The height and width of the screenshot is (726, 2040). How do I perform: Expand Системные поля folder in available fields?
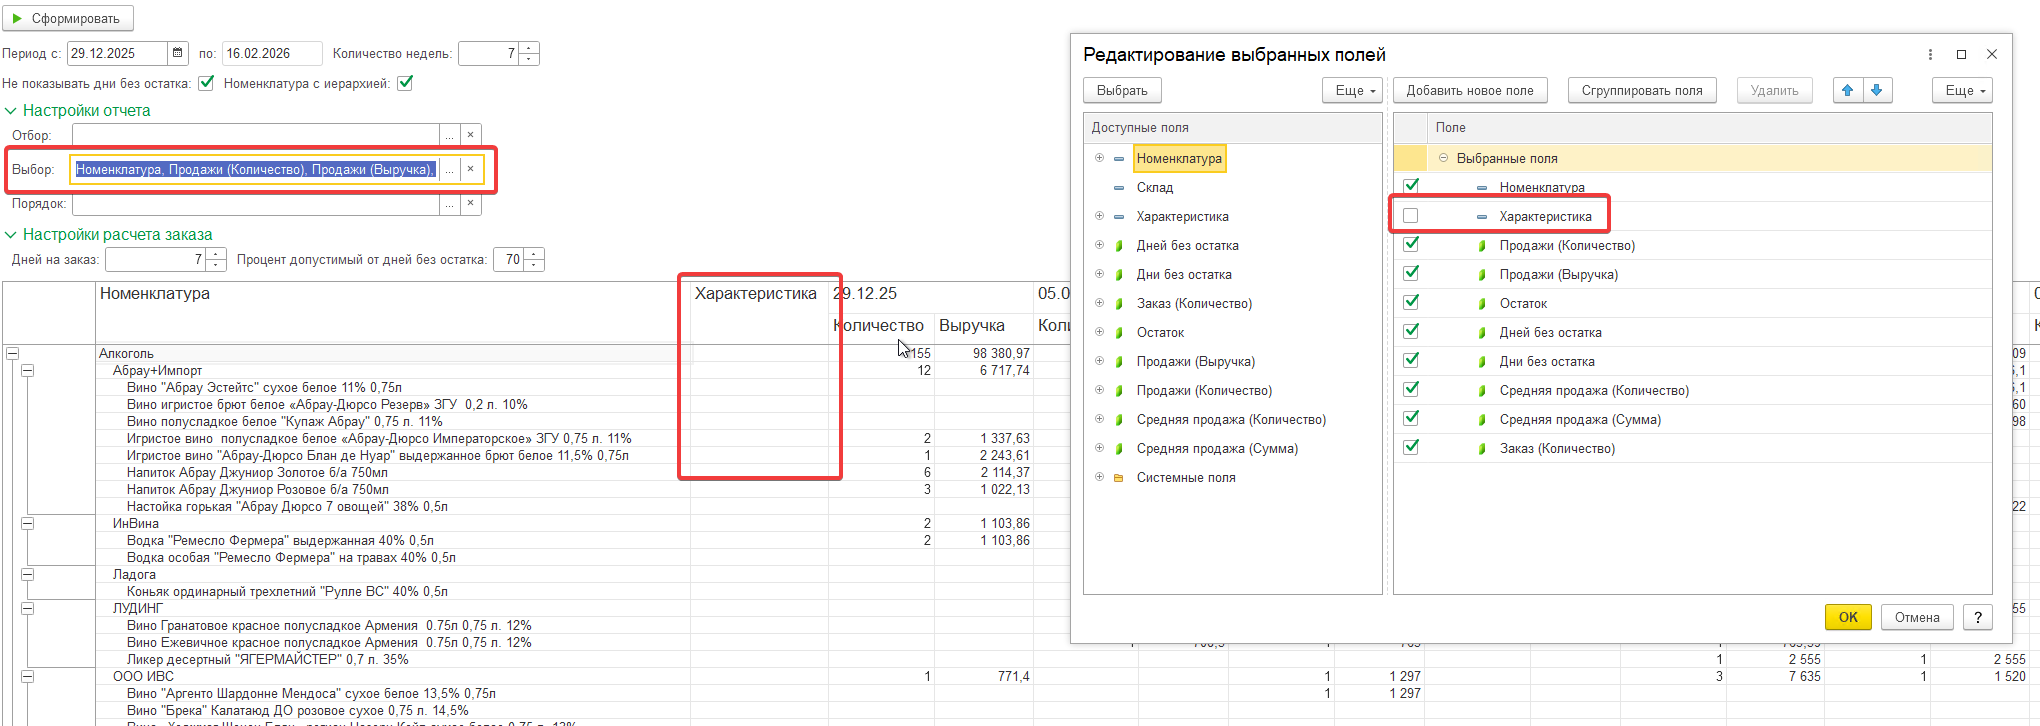(x=1099, y=477)
